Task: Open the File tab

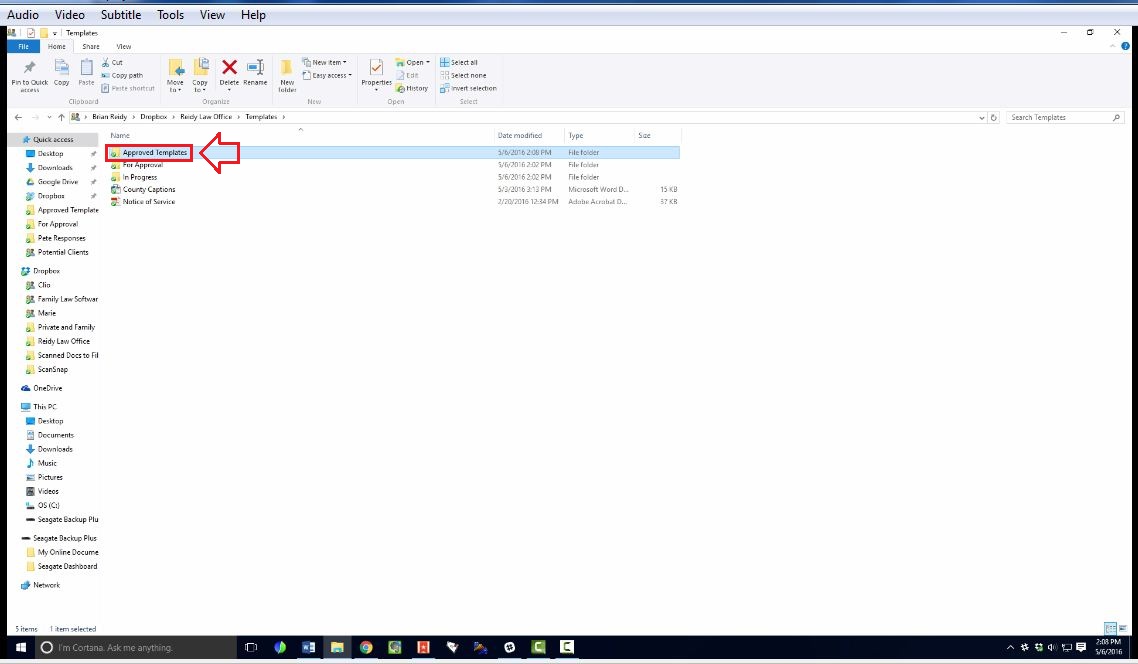Action: click(x=23, y=46)
